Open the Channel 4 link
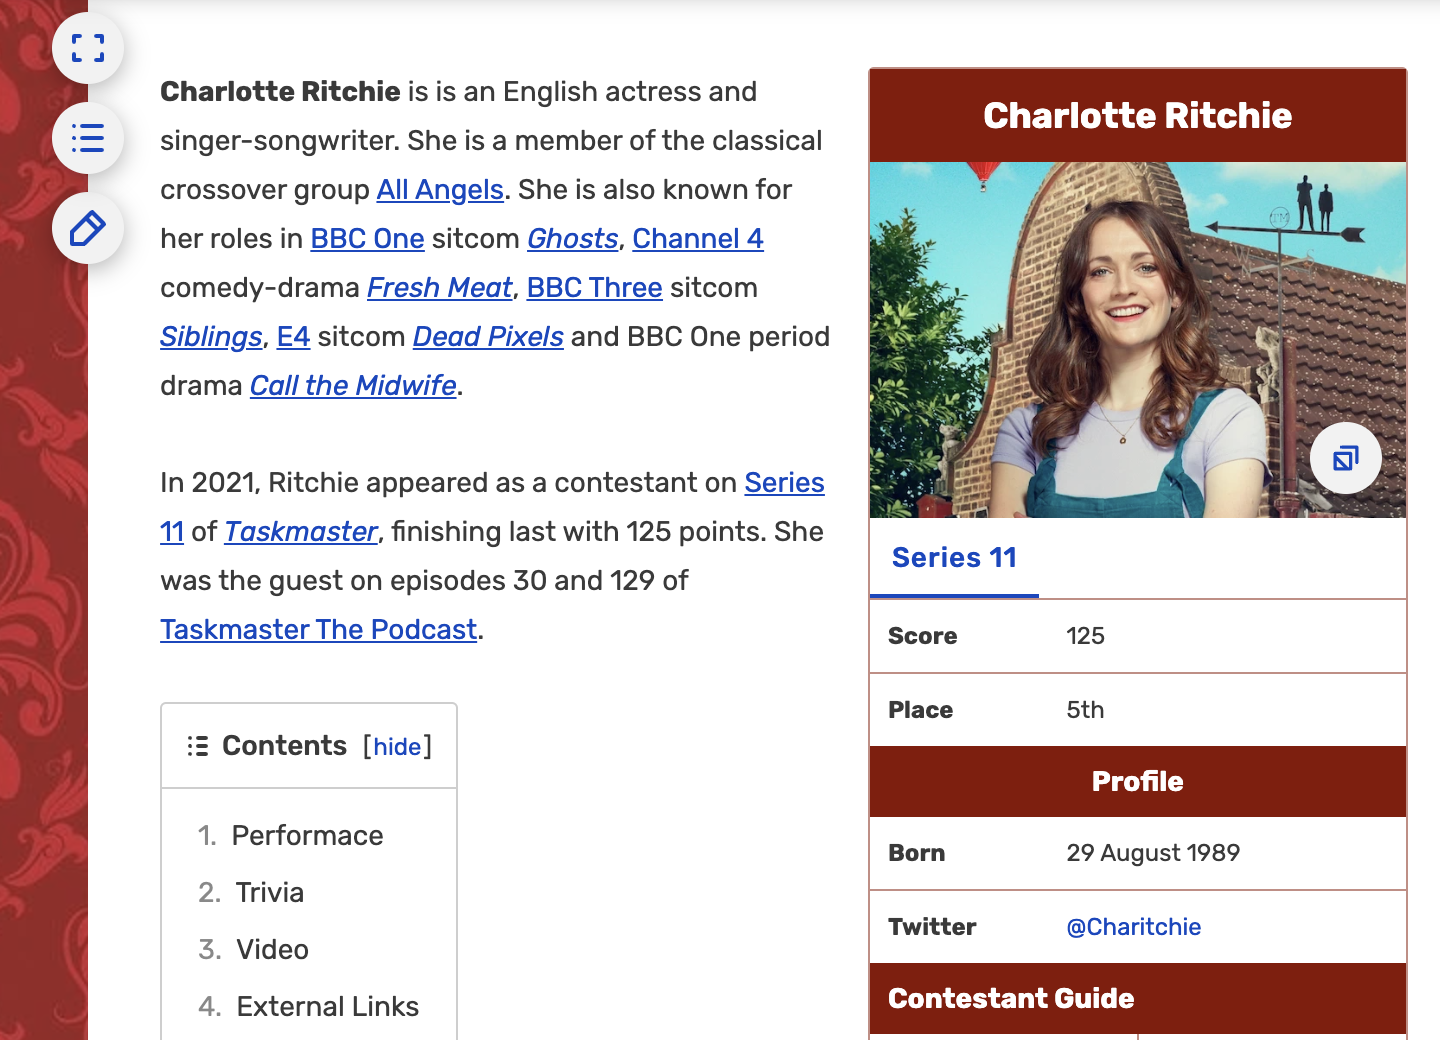The width and height of the screenshot is (1440, 1040). tap(697, 239)
